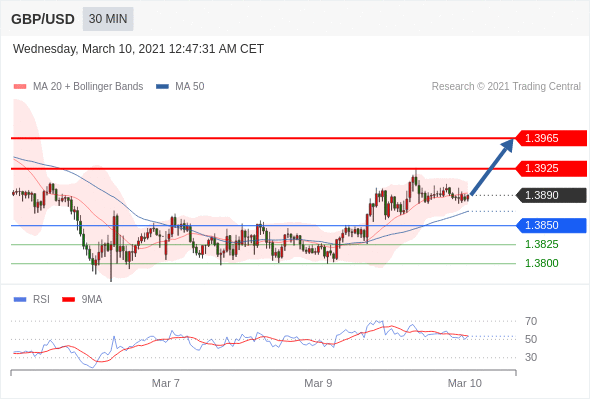Click the Mar 9 date axis label
This screenshot has height=400, width=590.
[318, 383]
